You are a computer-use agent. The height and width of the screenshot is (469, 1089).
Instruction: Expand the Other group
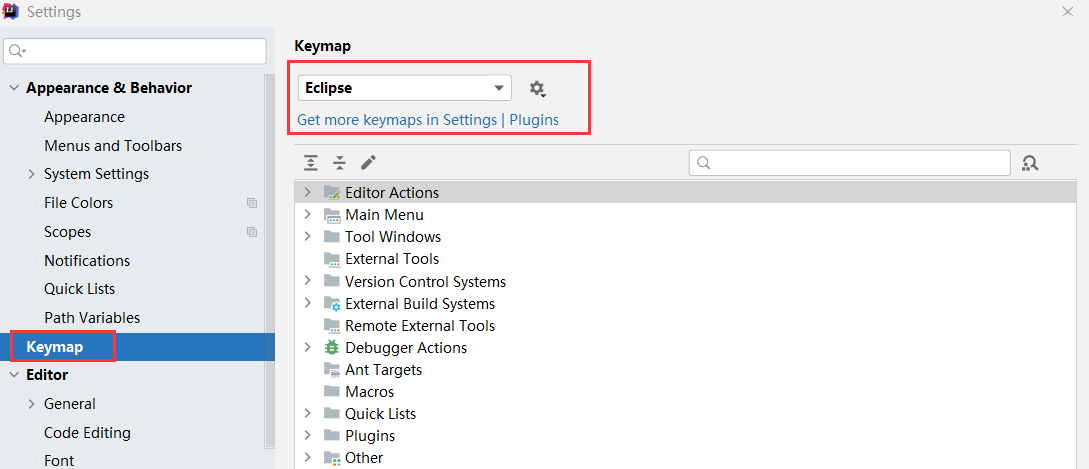point(308,458)
